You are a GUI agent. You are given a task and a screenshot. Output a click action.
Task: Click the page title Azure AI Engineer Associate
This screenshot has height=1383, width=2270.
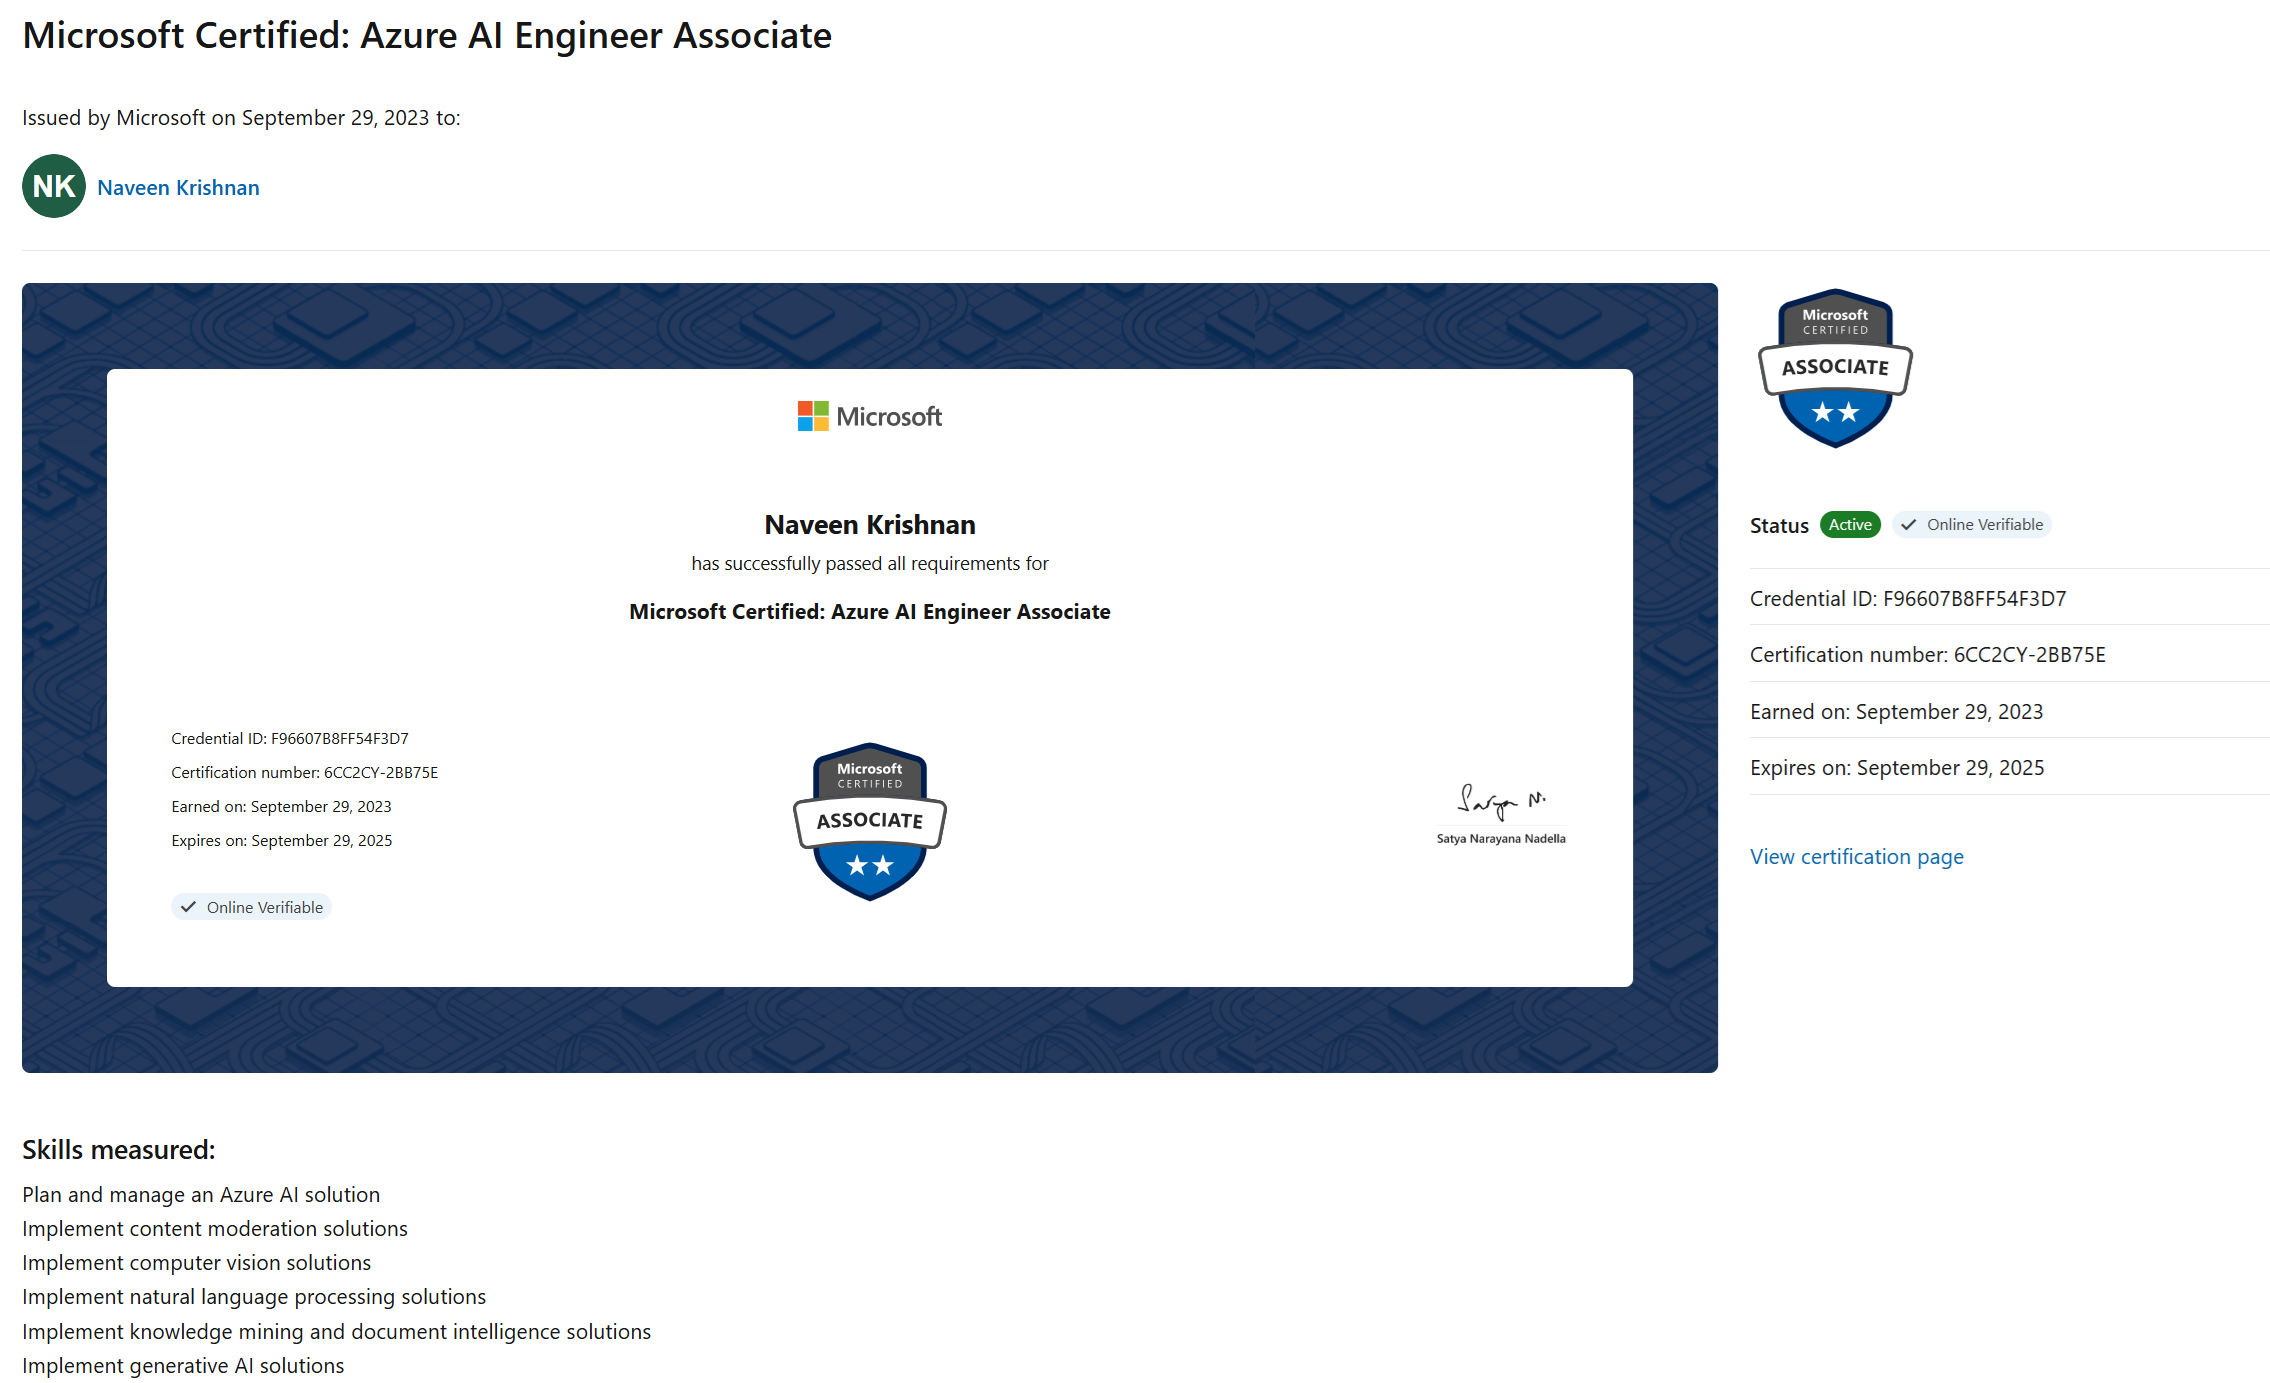427,35
